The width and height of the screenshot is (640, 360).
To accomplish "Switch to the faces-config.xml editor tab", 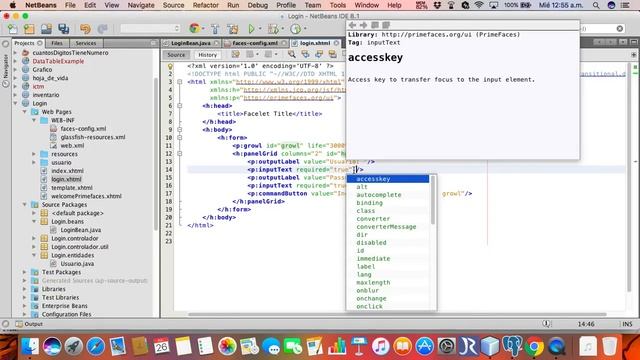I will coord(255,43).
